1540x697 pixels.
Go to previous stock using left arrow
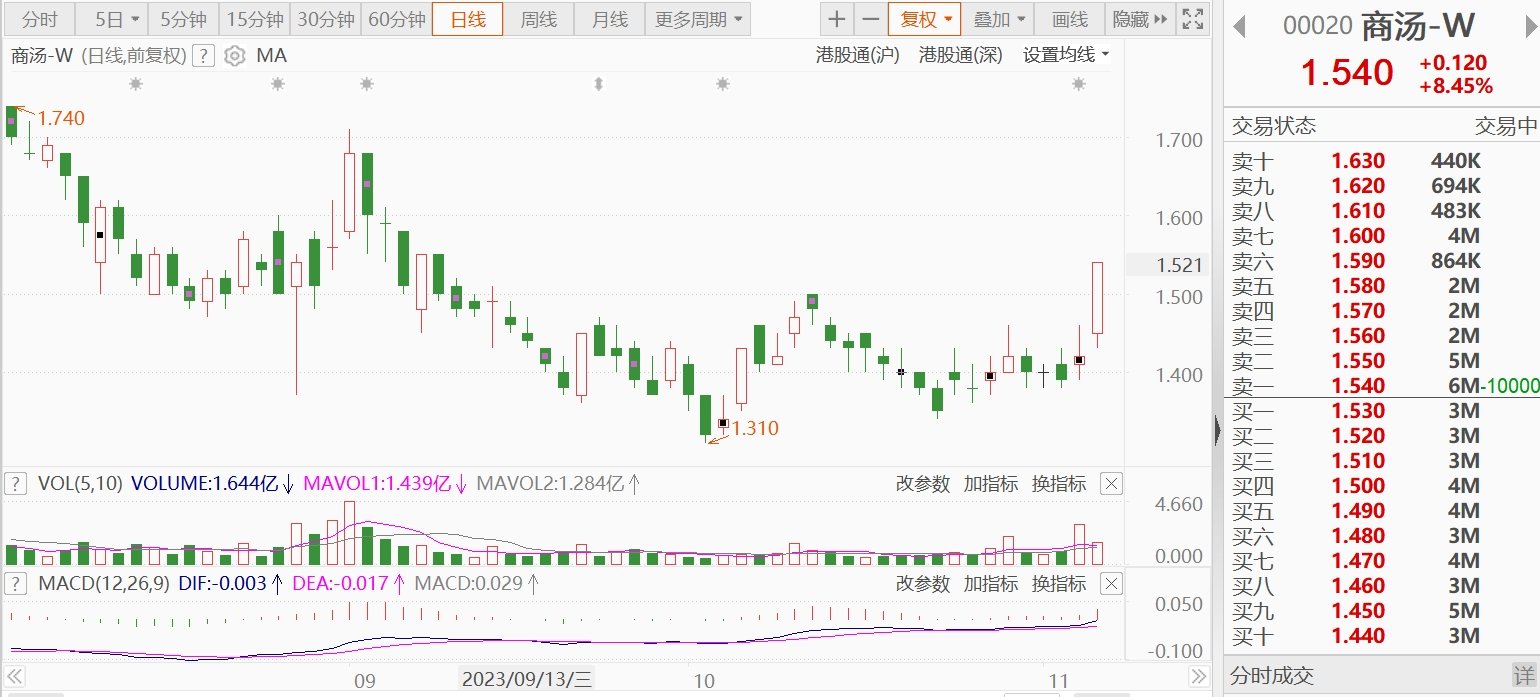[1239, 27]
